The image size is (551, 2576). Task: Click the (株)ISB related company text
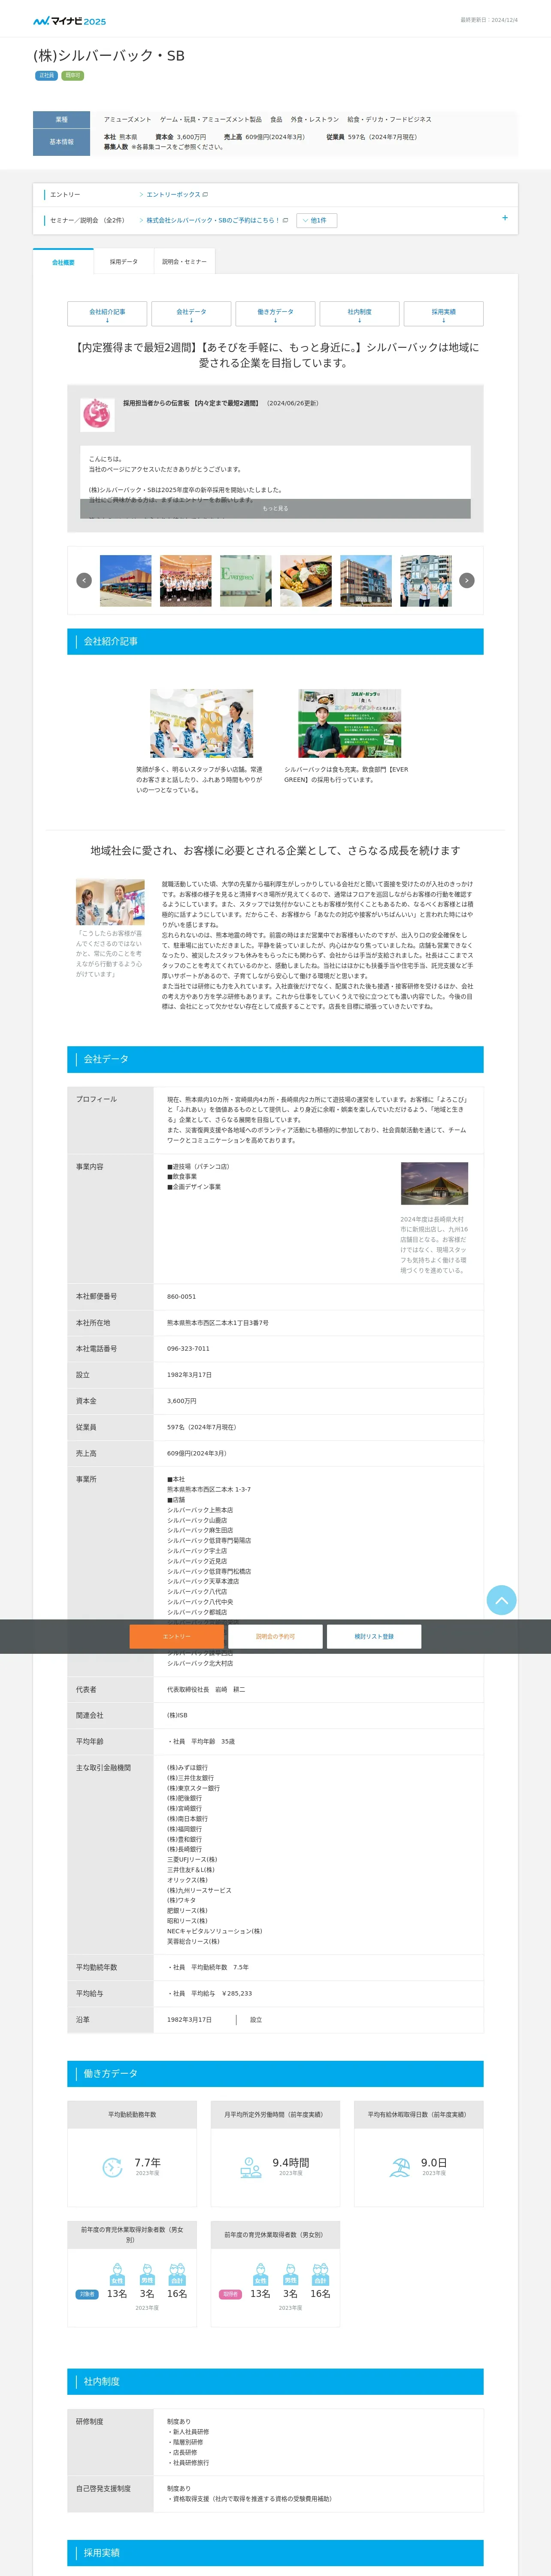tap(177, 1715)
